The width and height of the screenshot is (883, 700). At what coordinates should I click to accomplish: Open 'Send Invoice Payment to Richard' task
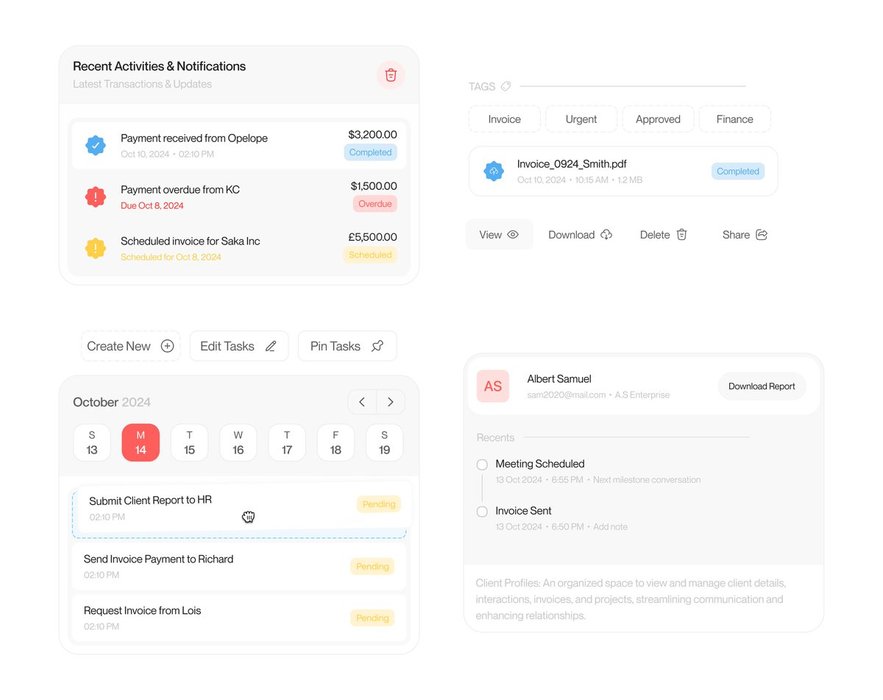coord(239,566)
